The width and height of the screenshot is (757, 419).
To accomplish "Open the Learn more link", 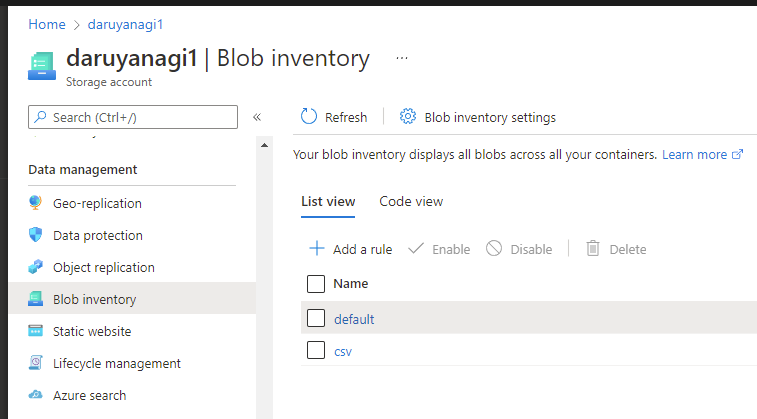I will pos(702,154).
